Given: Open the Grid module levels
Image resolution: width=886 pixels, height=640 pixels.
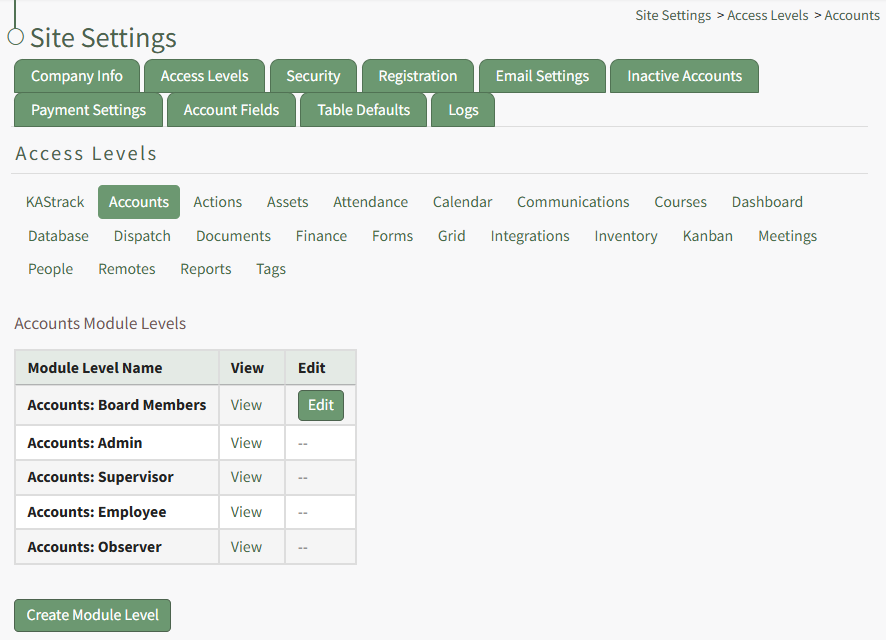Looking at the screenshot, I should click(451, 236).
